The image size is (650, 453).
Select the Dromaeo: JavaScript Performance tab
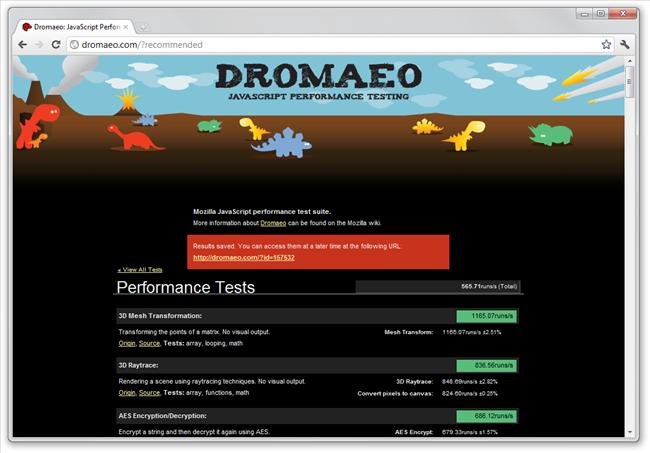coord(75,27)
